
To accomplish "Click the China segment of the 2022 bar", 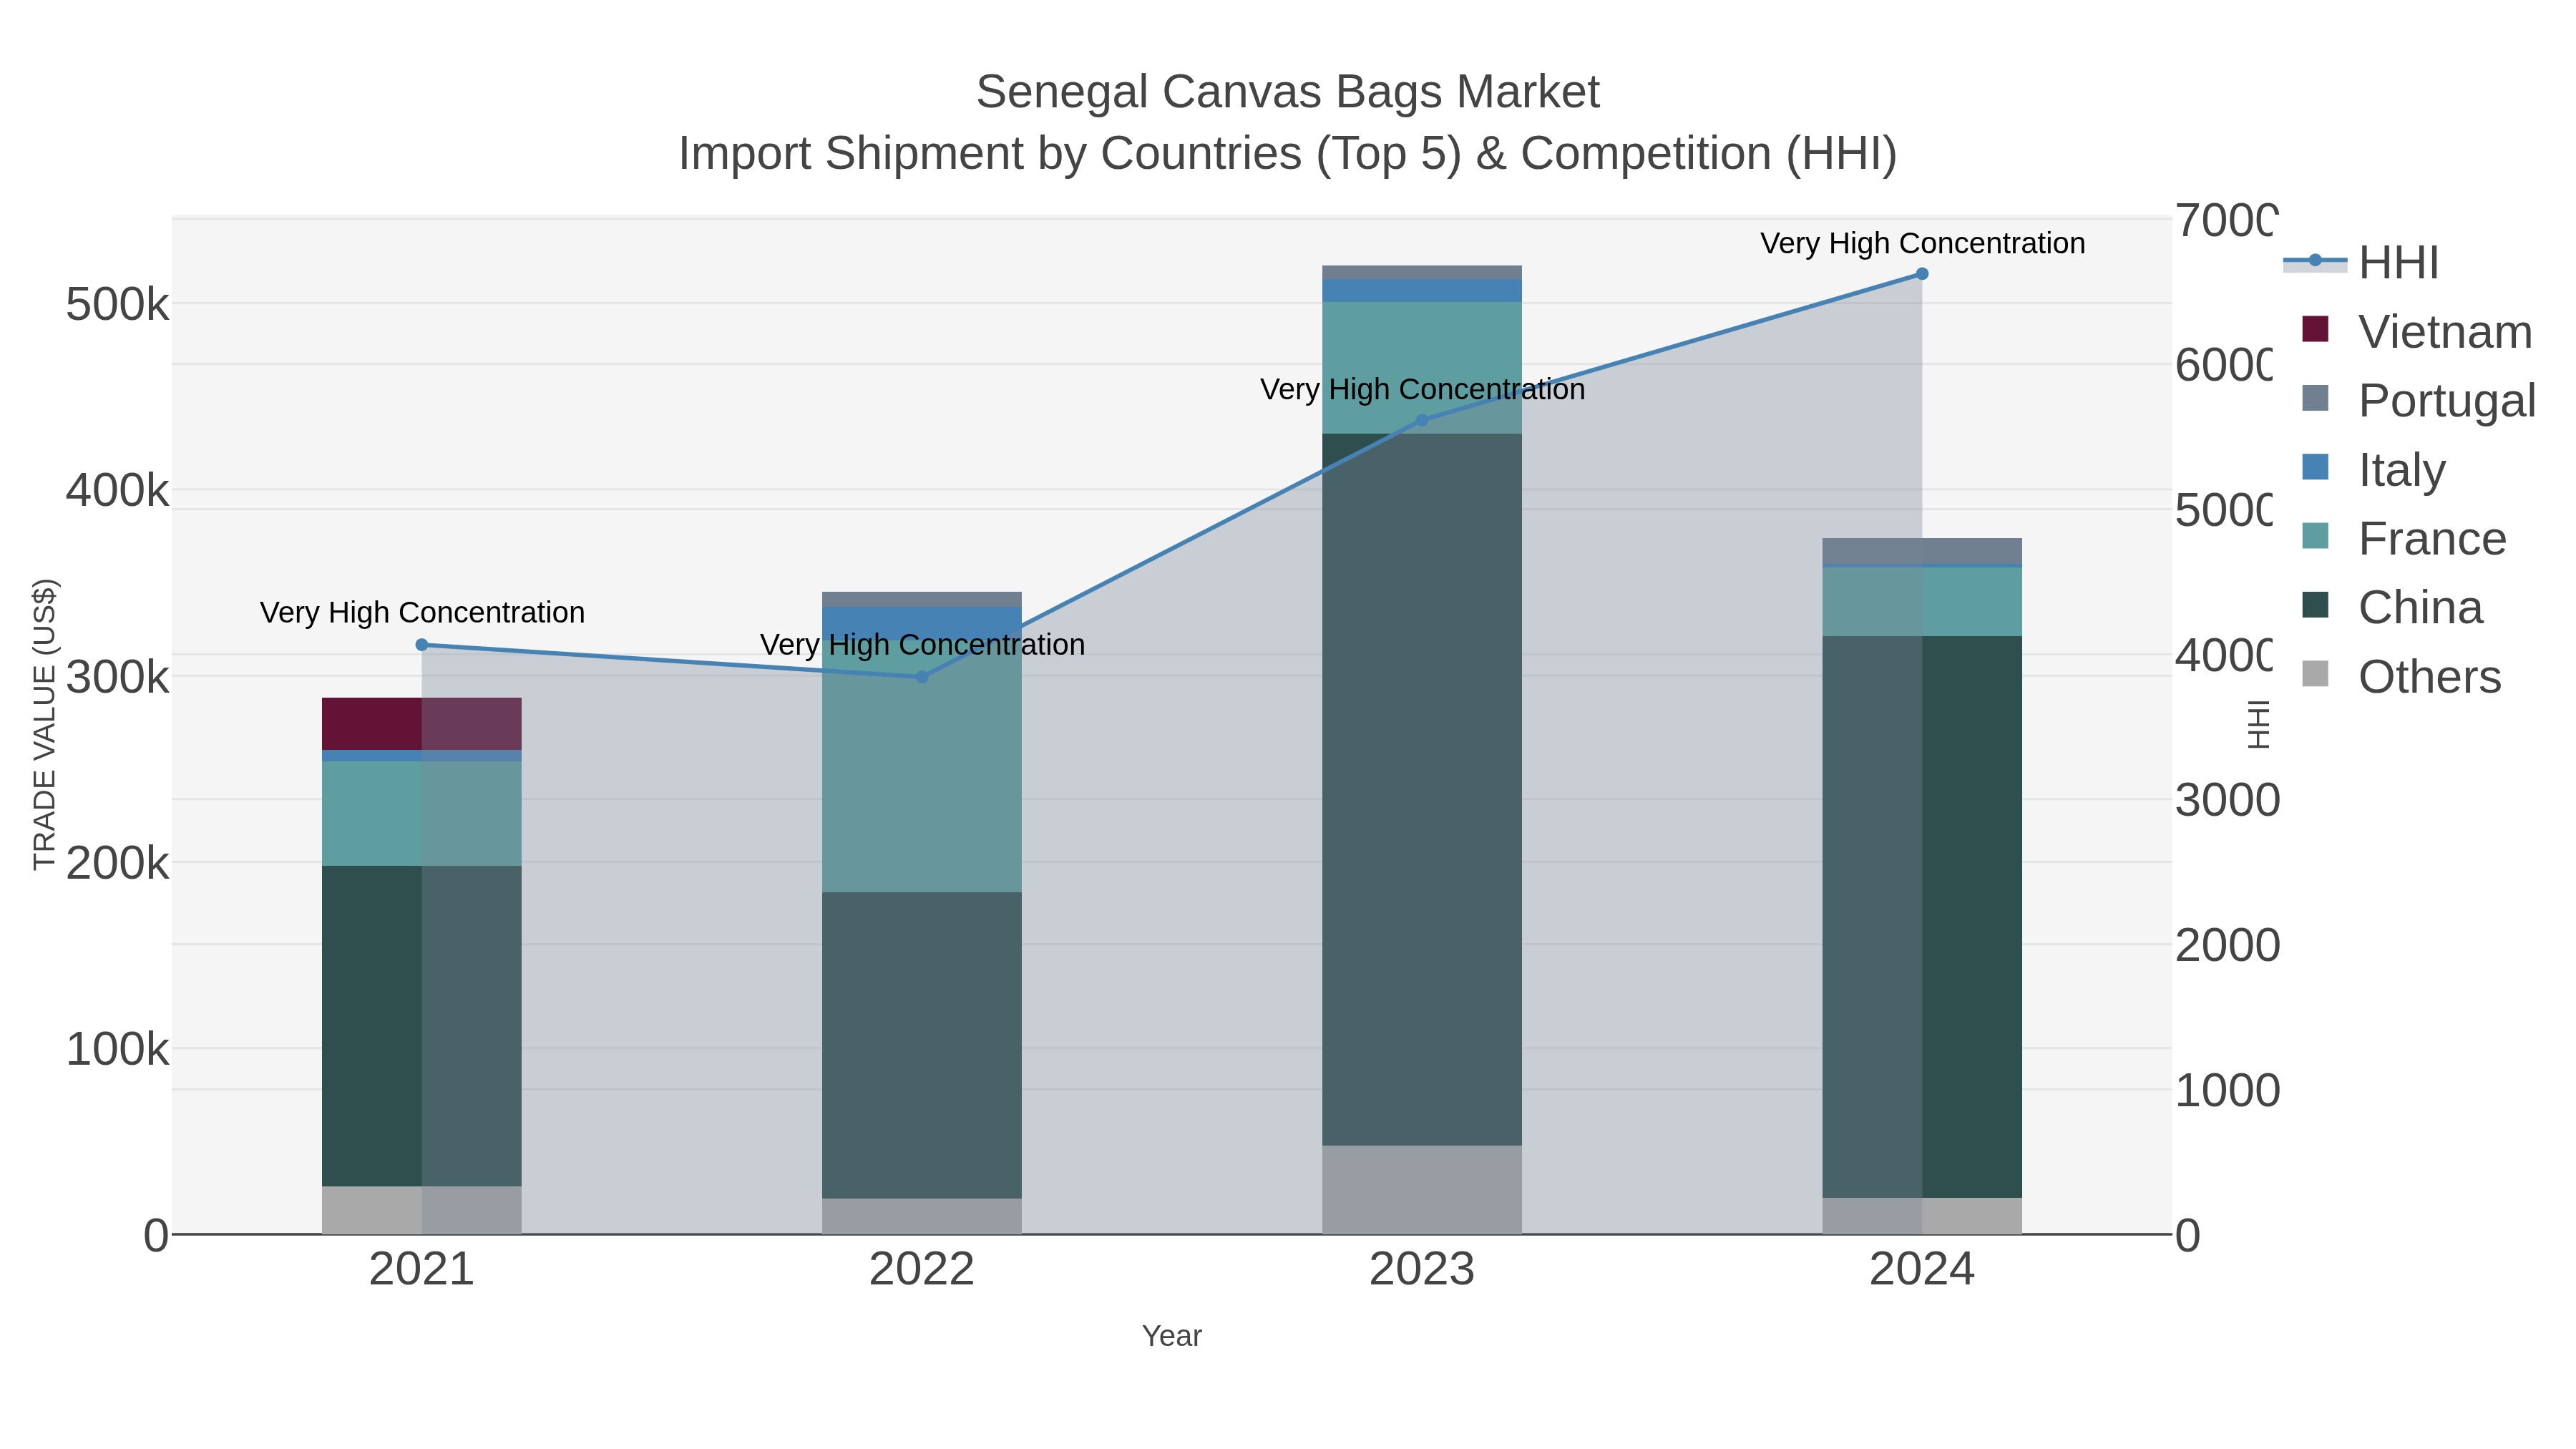I will click(922, 1046).
